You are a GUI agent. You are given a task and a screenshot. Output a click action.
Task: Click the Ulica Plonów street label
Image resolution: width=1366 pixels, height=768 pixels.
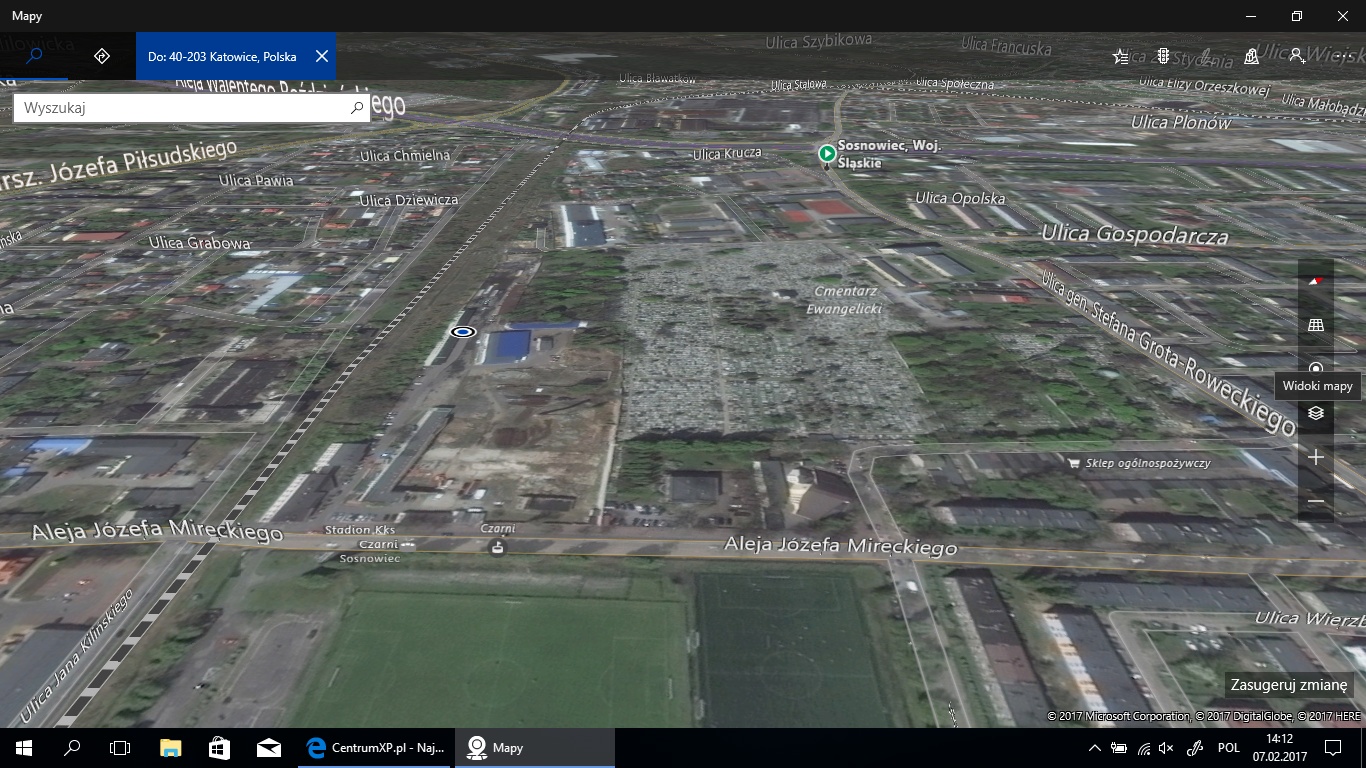click(x=1181, y=122)
